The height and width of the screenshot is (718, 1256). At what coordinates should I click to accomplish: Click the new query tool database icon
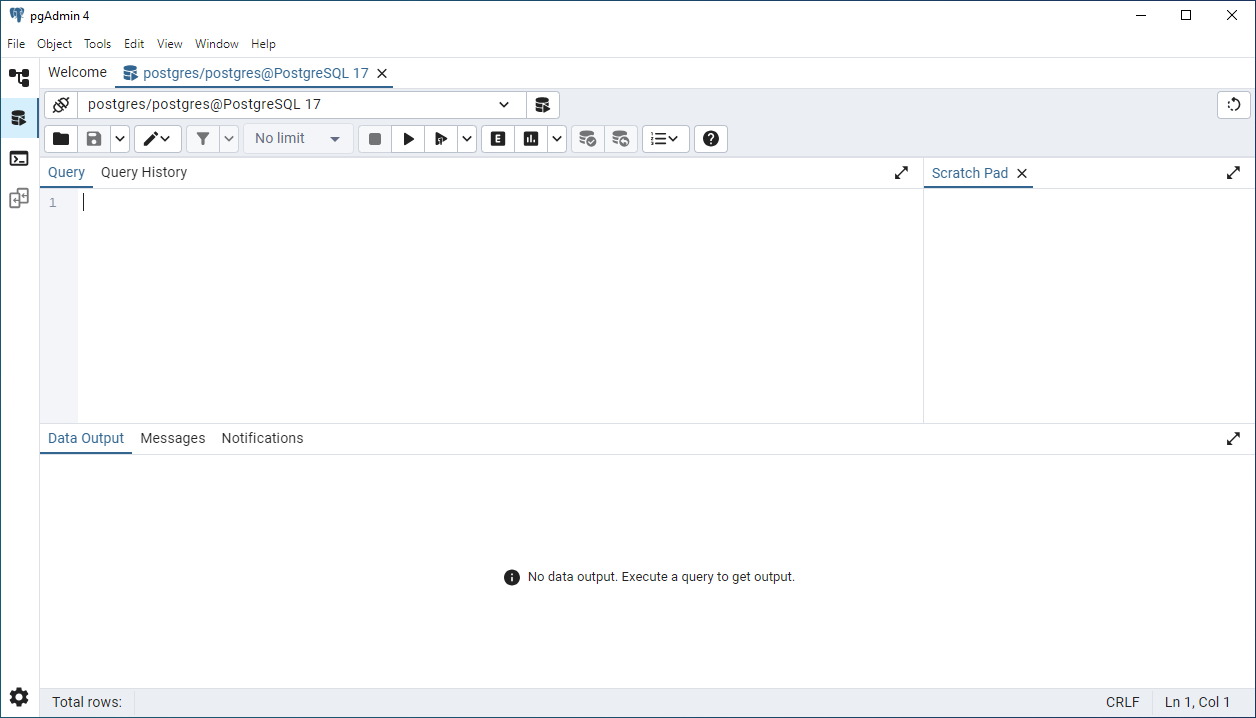(x=542, y=105)
